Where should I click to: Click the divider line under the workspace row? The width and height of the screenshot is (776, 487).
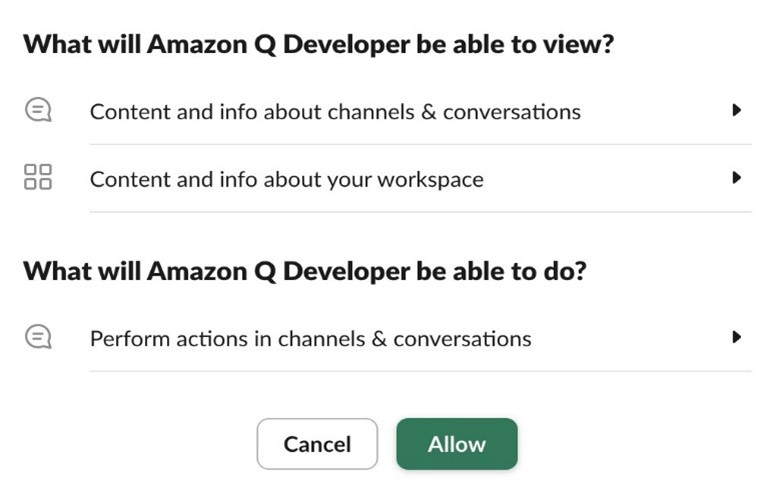[420, 212]
